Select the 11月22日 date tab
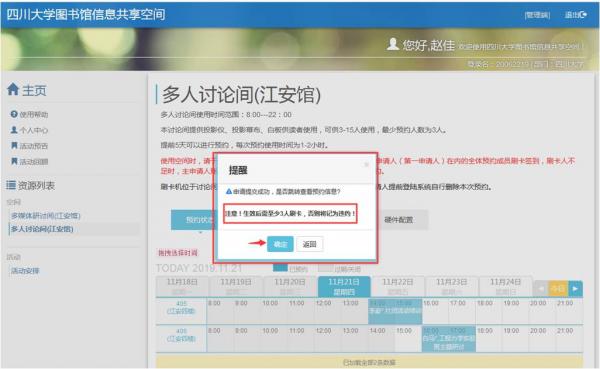Screen dimensions: 600x369 (x=398, y=286)
